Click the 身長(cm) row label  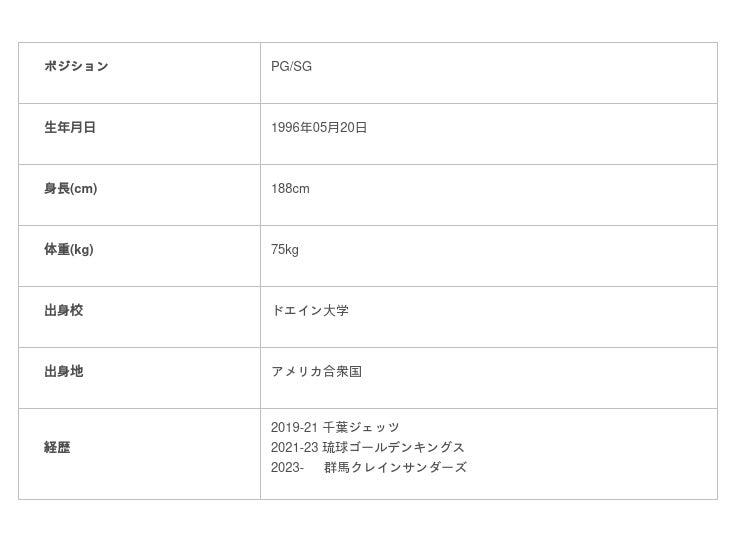point(70,189)
